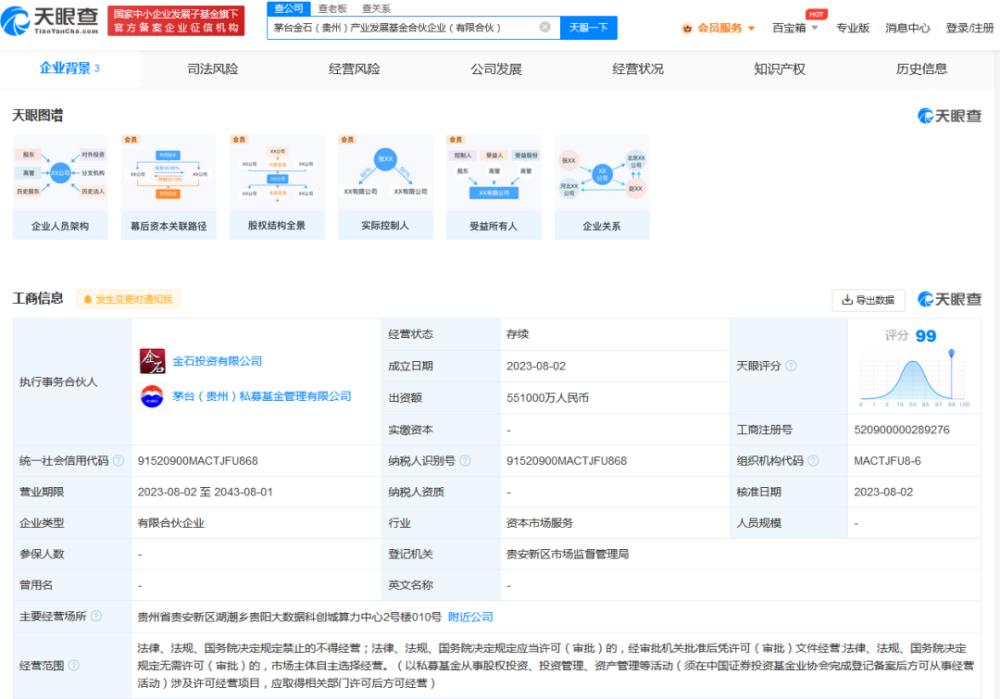
Task: Click the 登录/注册 link
Action: [x=969, y=28]
